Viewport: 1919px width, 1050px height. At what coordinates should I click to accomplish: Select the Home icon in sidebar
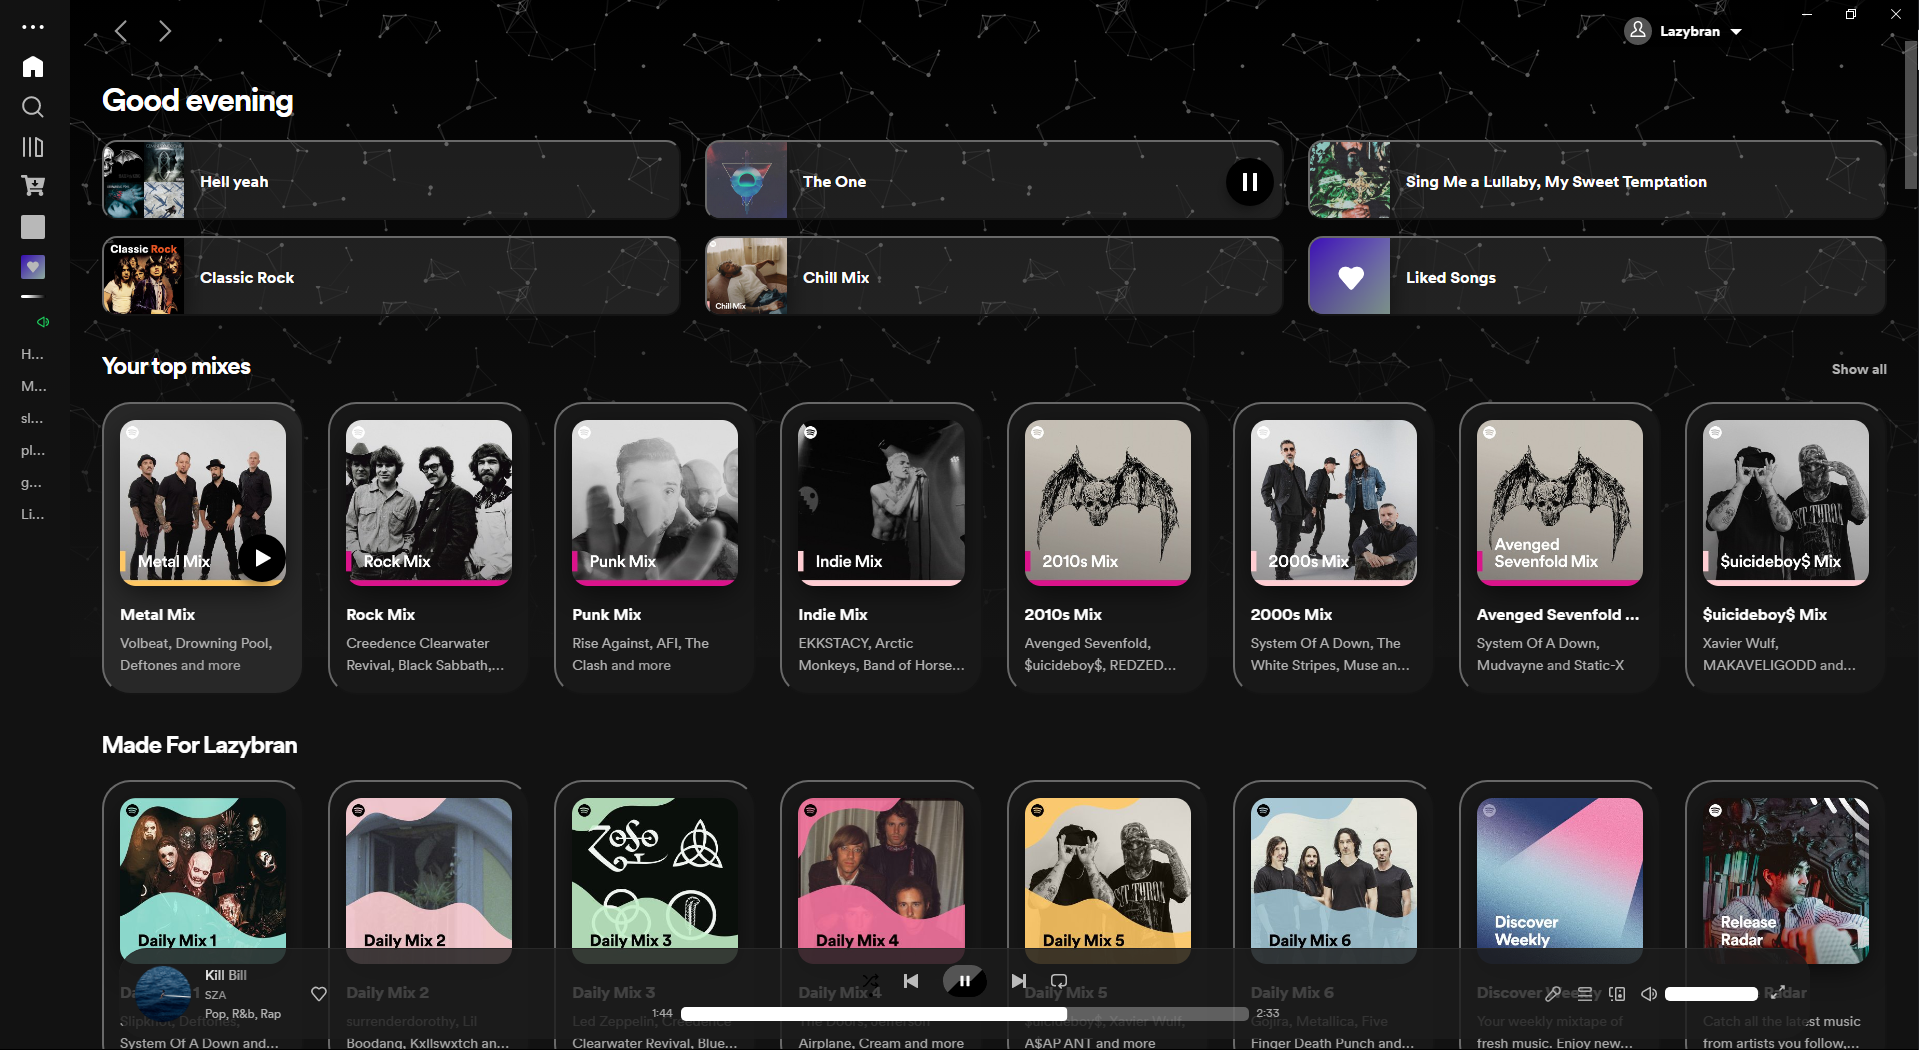point(32,67)
